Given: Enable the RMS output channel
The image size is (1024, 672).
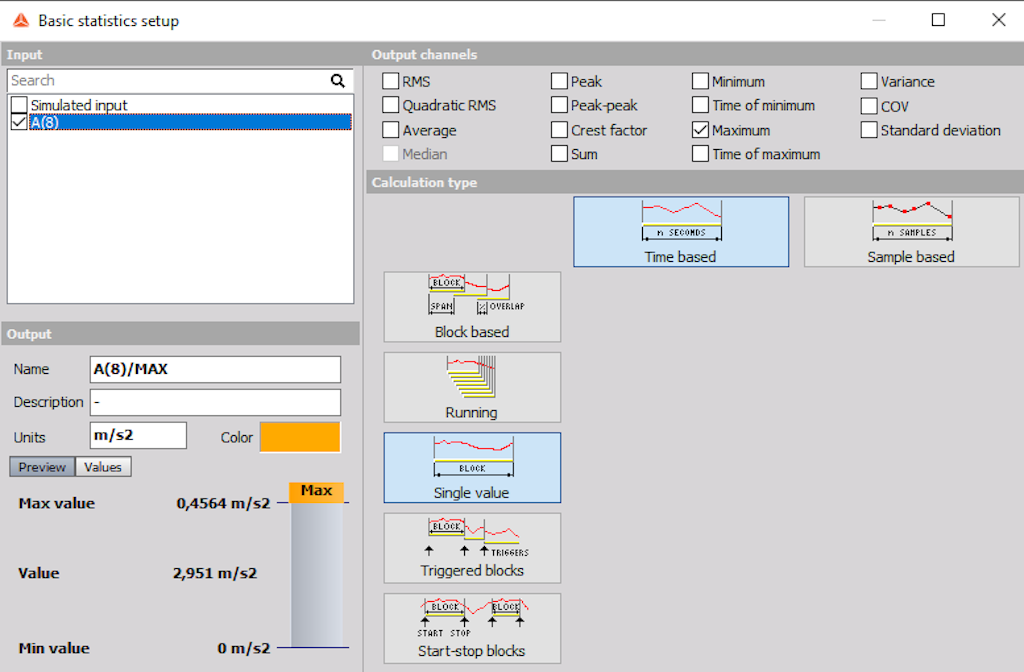Looking at the screenshot, I should point(391,81).
